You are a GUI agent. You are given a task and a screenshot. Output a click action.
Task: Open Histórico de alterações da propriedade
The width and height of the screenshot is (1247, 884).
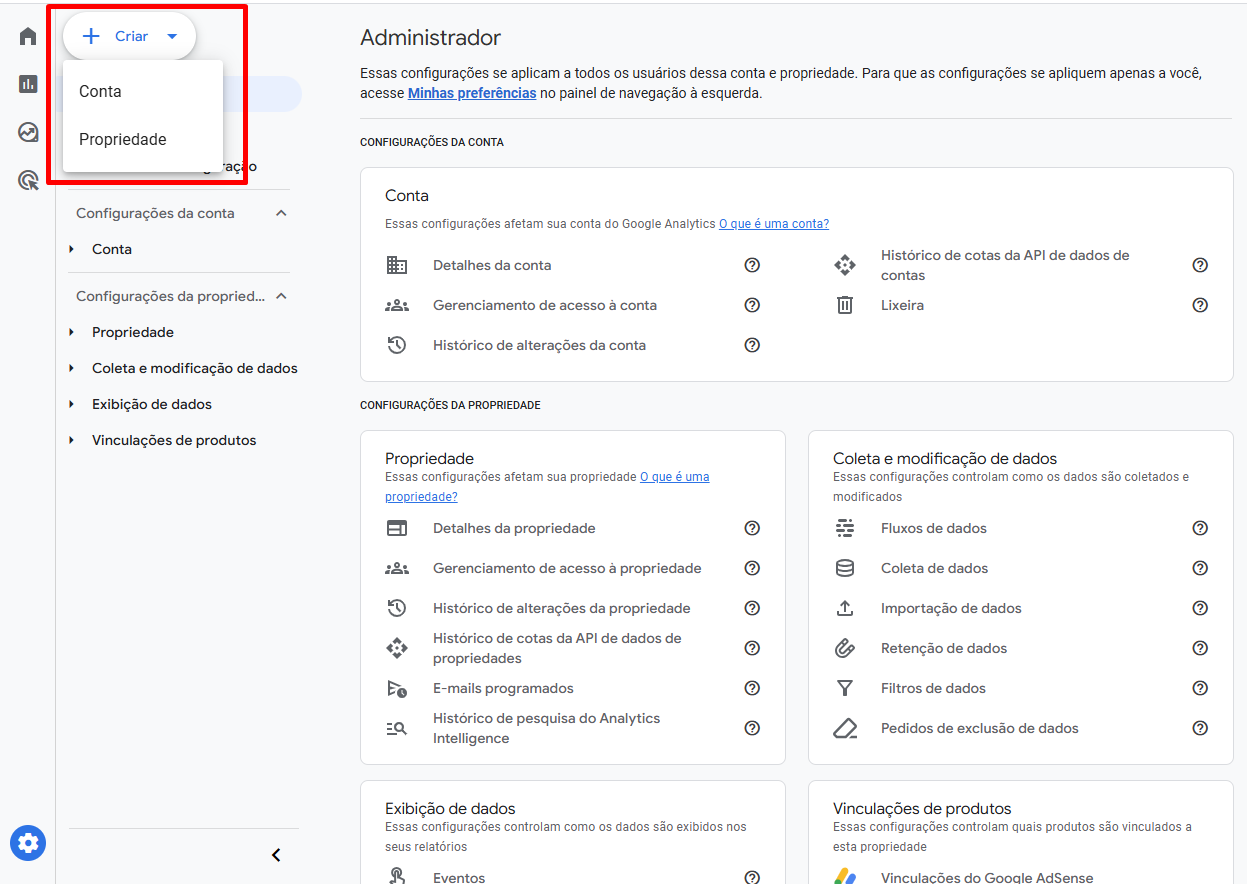tap(561, 608)
